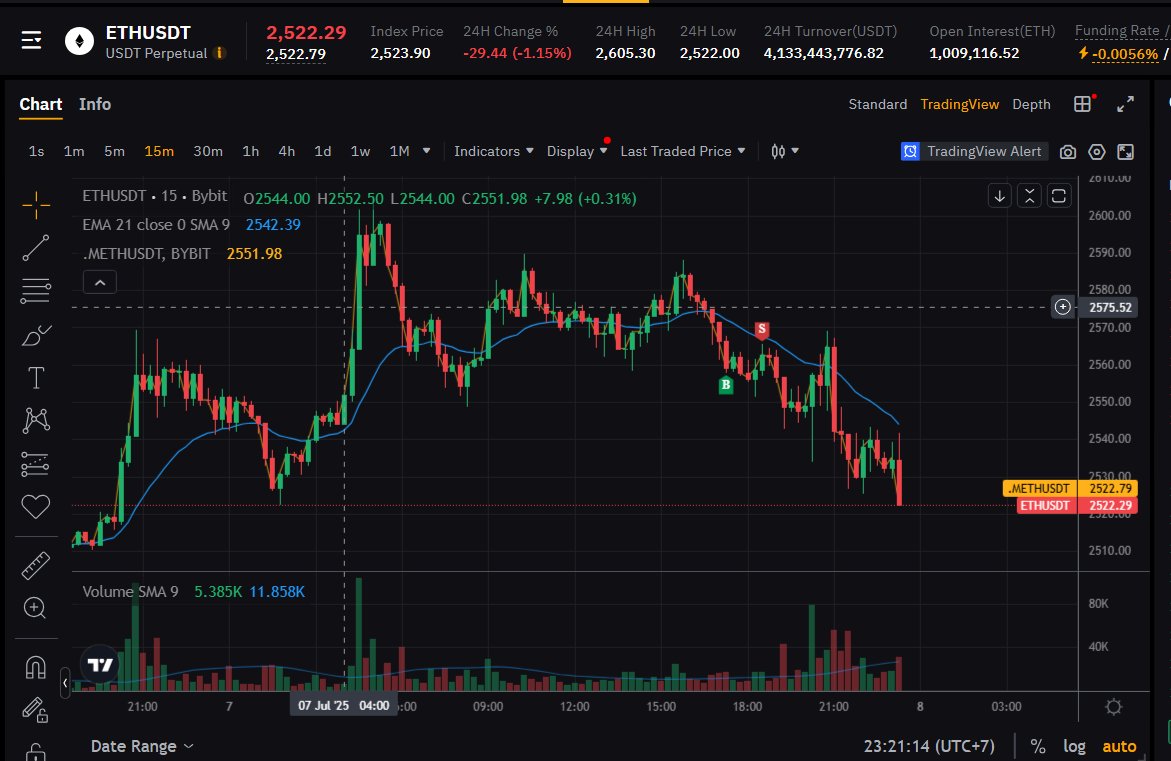Expand more timeframes dropdown arrow
This screenshot has height=761, width=1171.
click(x=426, y=151)
